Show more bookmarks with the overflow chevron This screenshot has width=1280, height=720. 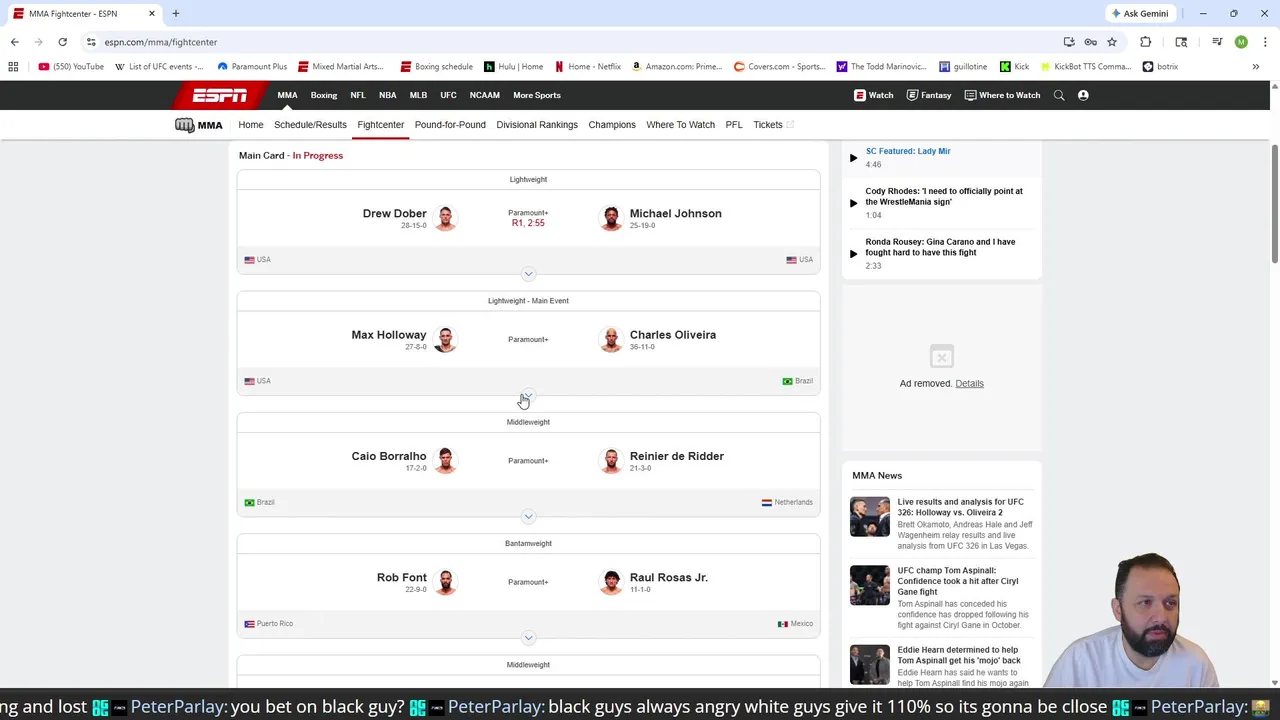click(x=1255, y=67)
